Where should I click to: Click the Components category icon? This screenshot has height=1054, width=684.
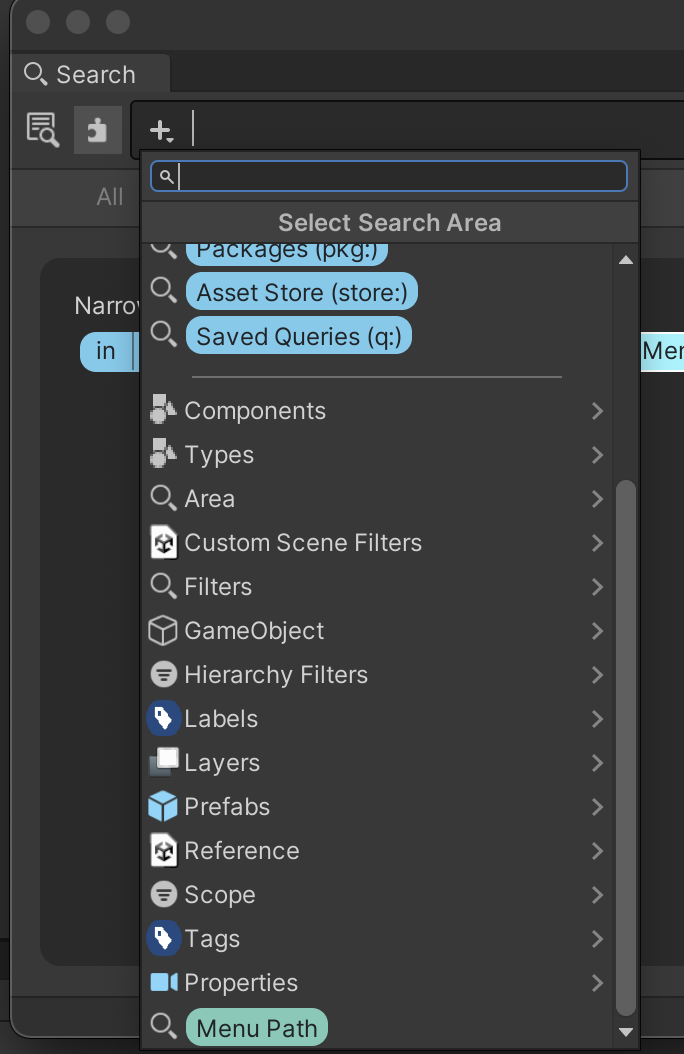(163, 411)
